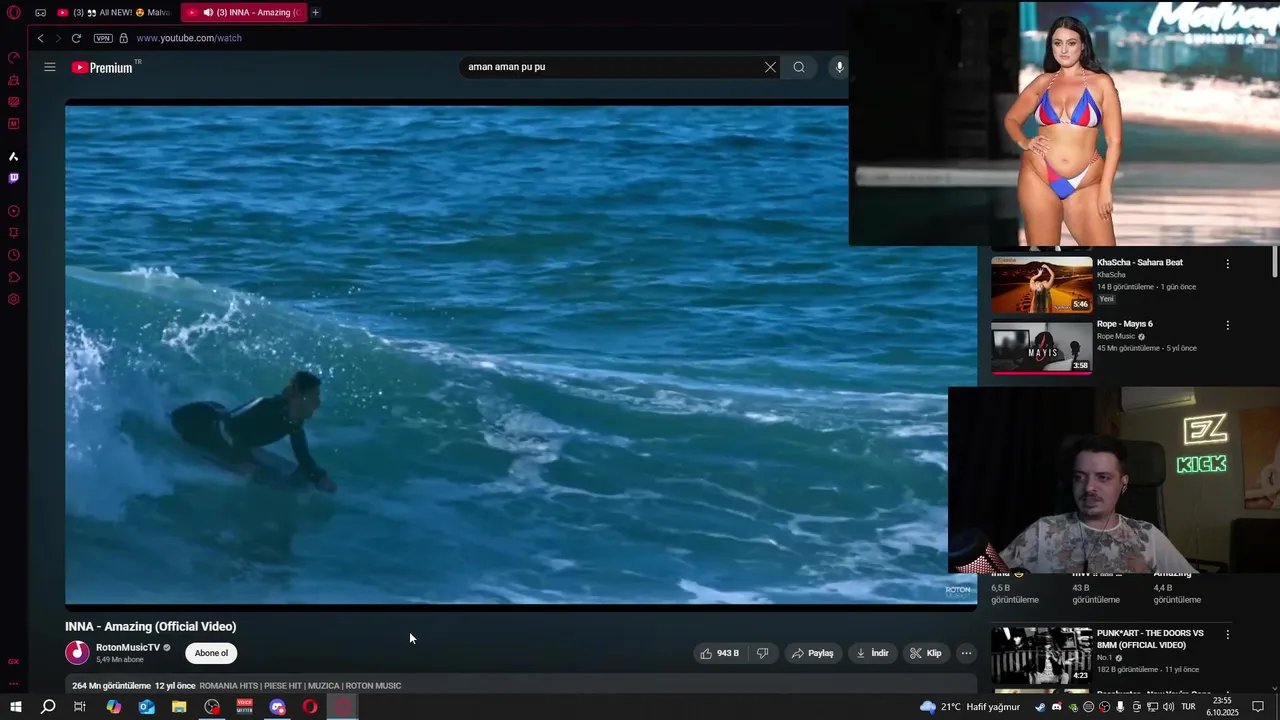This screenshot has height=720, width=1280.
Task: Open PUNK*ART The Doors vs 8MM thumbnail
Action: point(1042,655)
